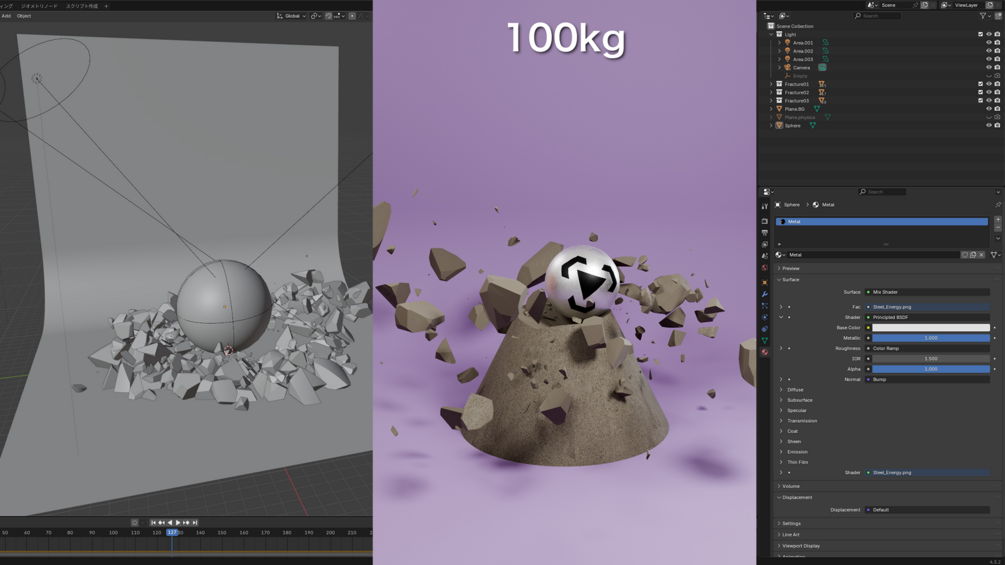
Task: Play the animation forward
Action: tap(178, 523)
